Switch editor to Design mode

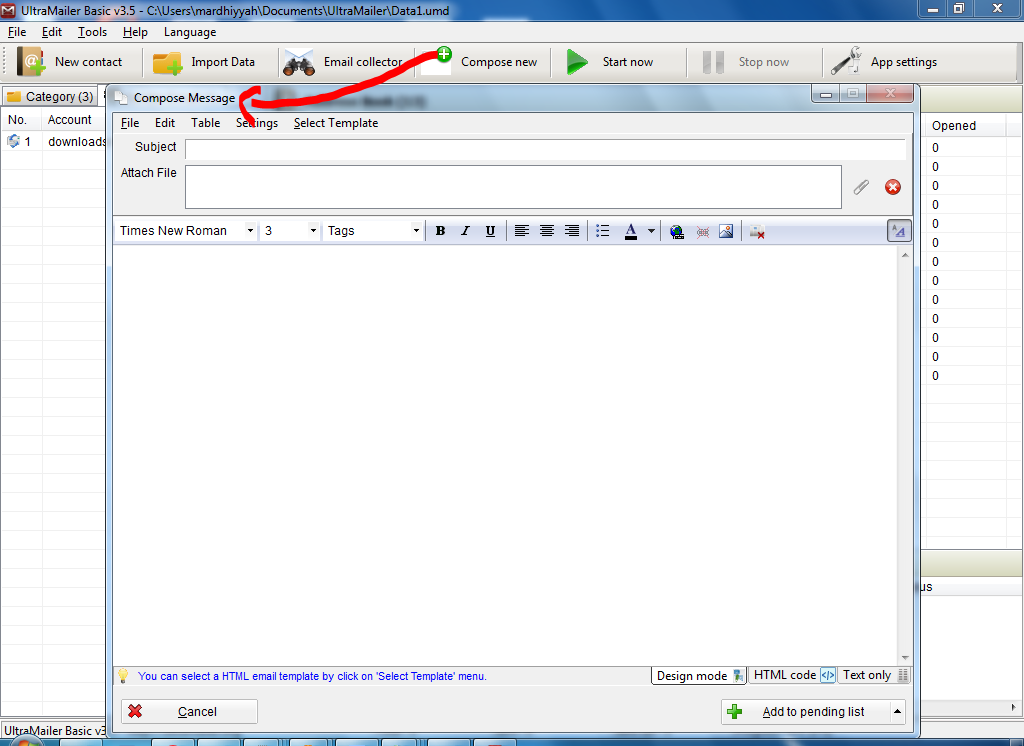(x=699, y=675)
